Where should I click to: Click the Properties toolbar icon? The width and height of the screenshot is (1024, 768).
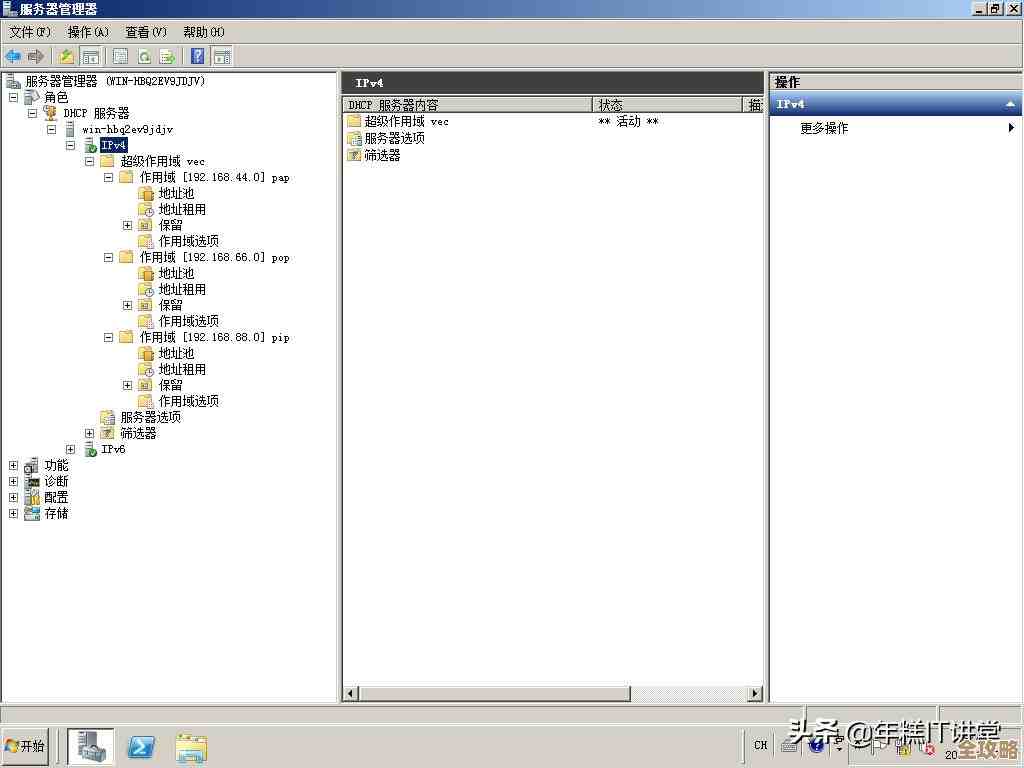pos(120,57)
